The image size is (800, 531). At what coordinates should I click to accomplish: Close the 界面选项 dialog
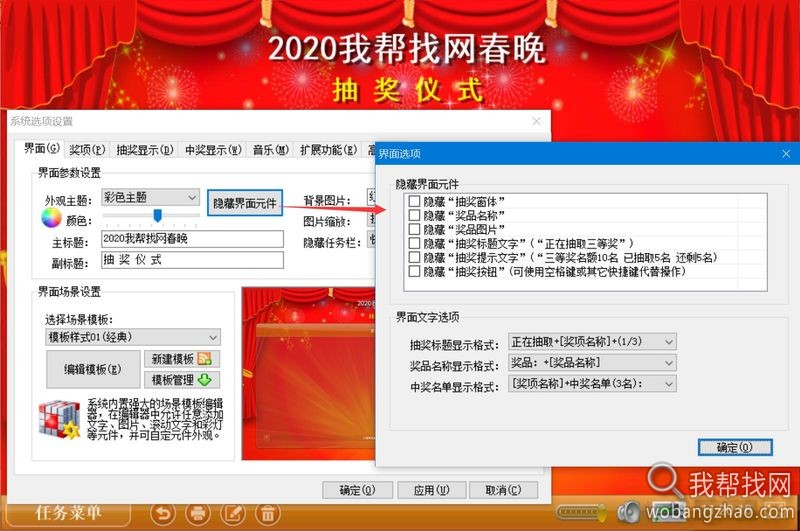click(x=786, y=154)
